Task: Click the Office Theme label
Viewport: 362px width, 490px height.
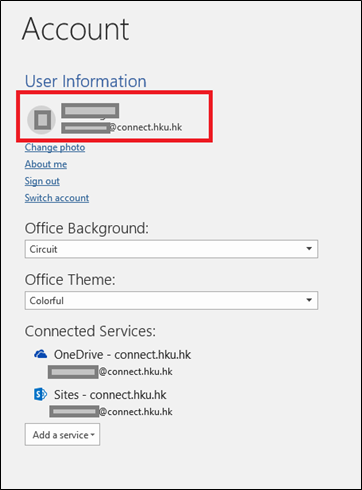Action: (70, 280)
